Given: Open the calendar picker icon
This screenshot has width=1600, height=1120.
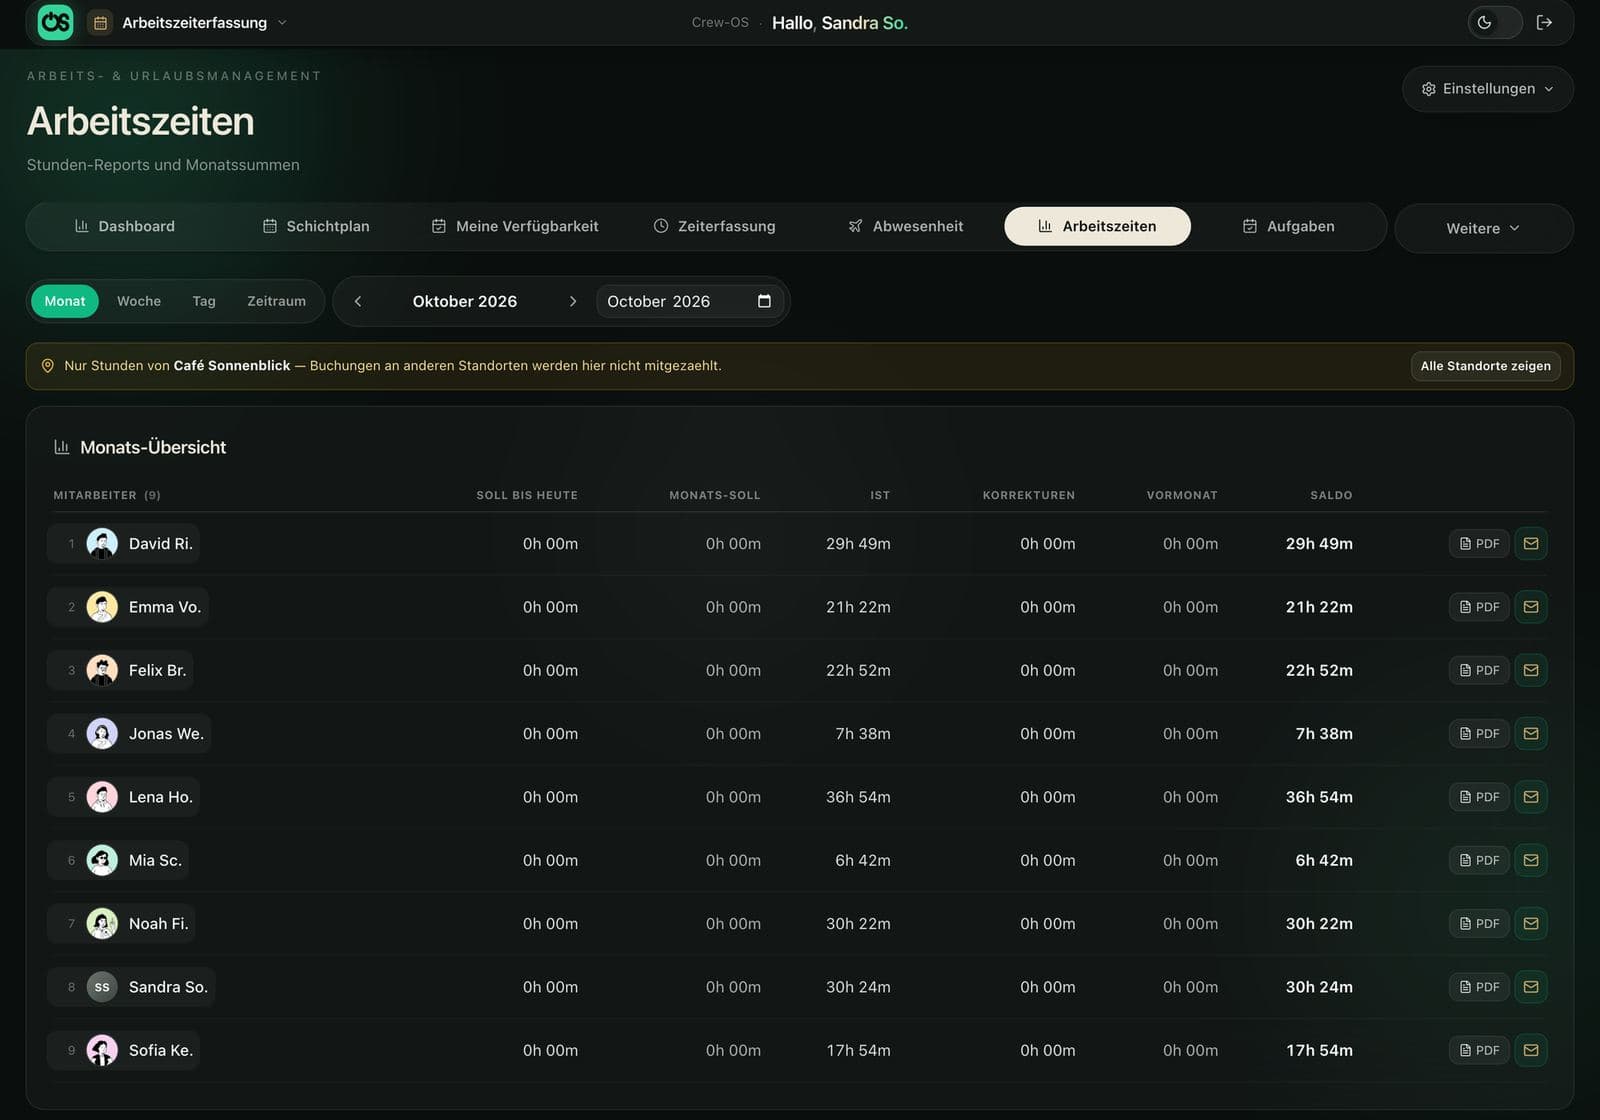Looking at the screenshot, I should coord(764,301).
